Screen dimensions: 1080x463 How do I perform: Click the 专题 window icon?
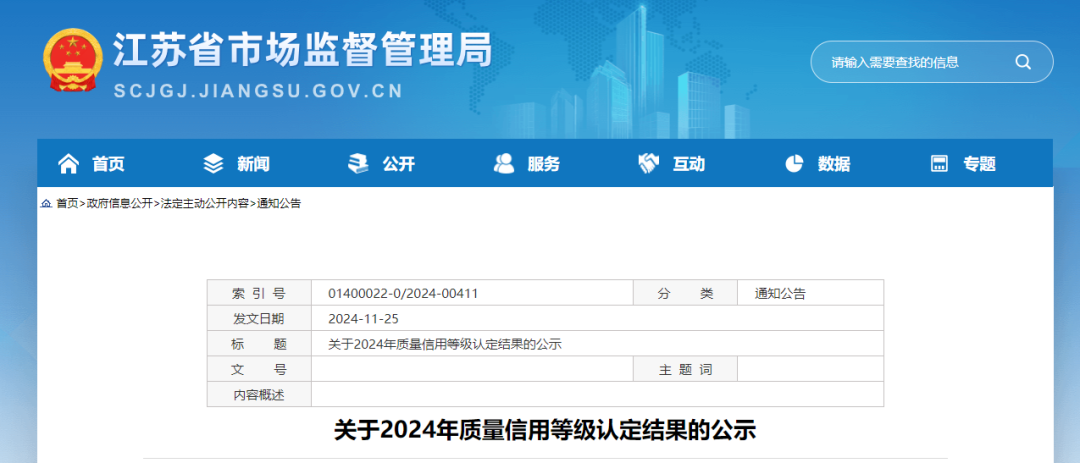click(x=939, y=163)
